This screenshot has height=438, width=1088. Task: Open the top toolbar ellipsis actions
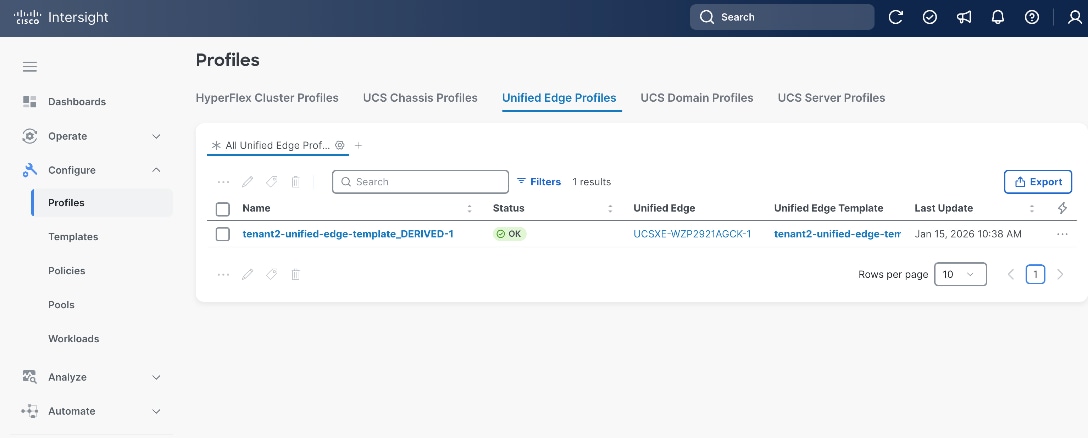pyautogui.click(x=223, y=182)
